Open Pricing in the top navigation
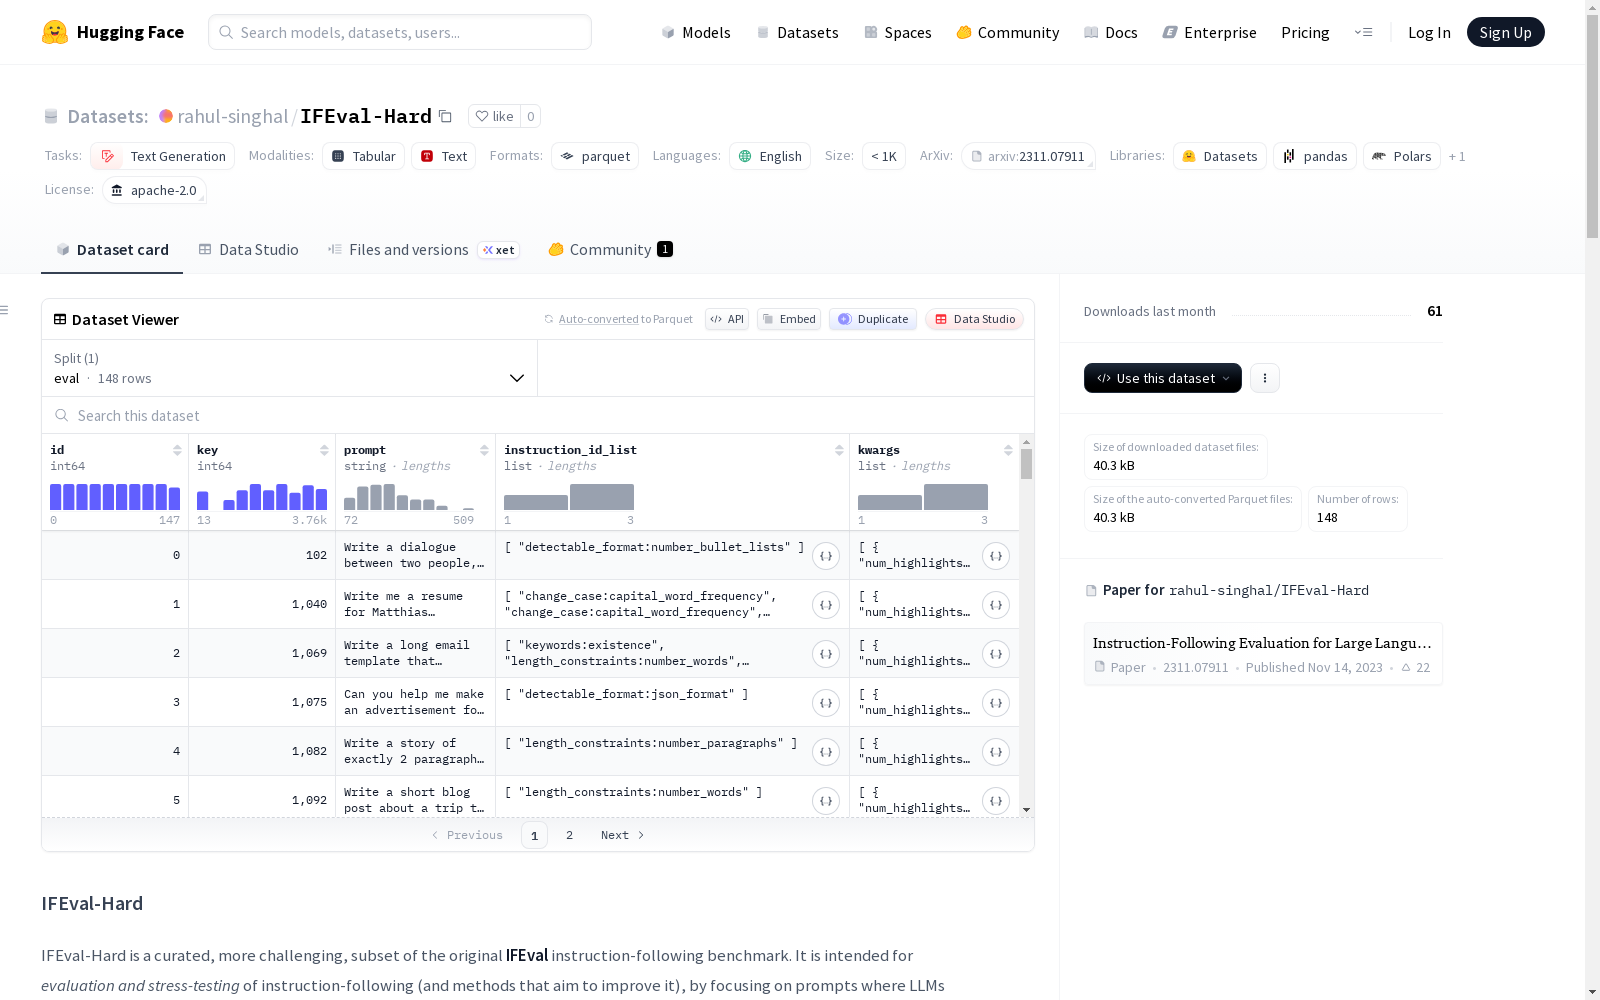This screenshot has height=1000, width=1600. 1305,32
